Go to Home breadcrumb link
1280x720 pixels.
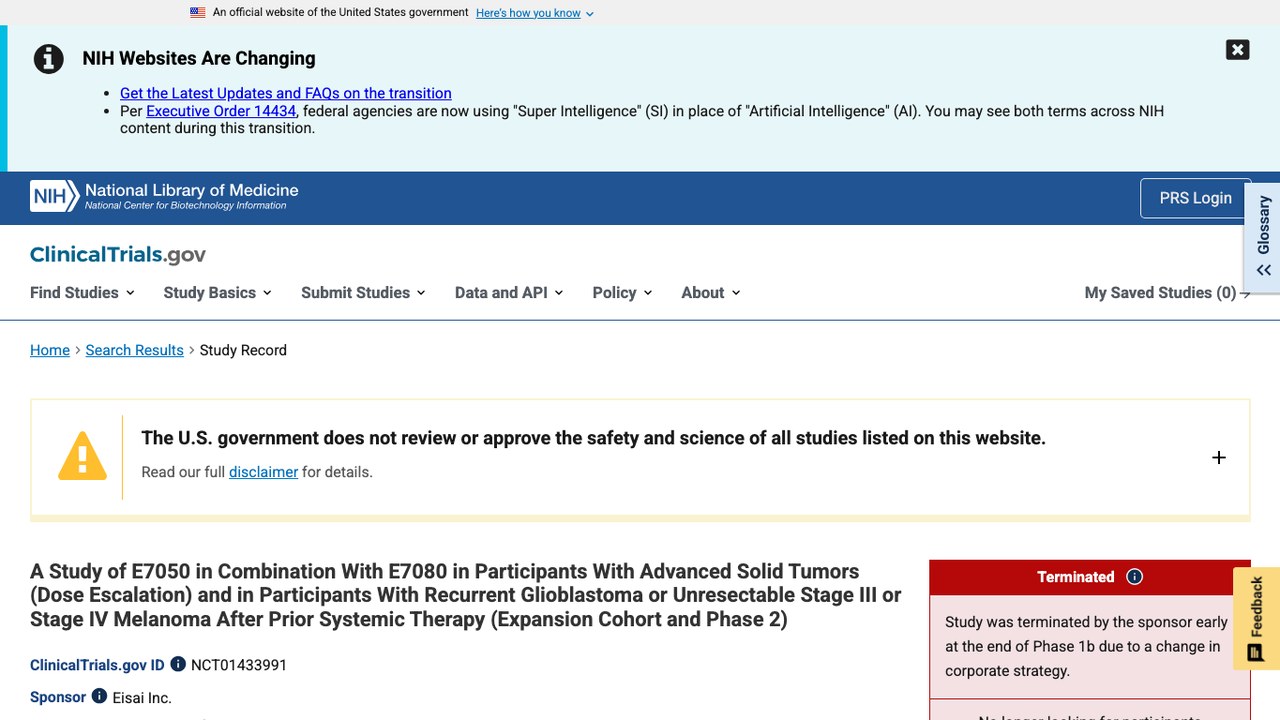click(x=50, y=350)
